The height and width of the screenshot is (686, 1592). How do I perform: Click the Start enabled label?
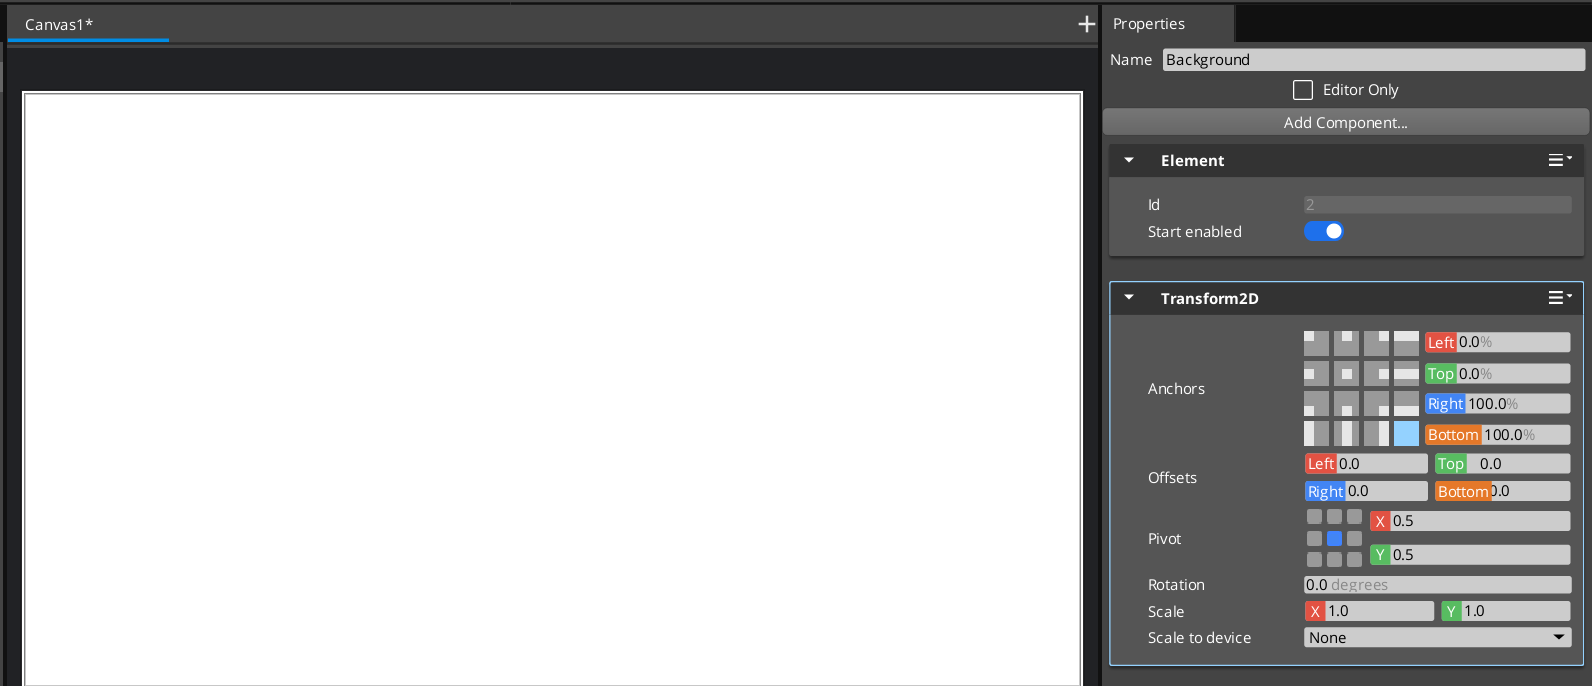(x=1194, y=232)
